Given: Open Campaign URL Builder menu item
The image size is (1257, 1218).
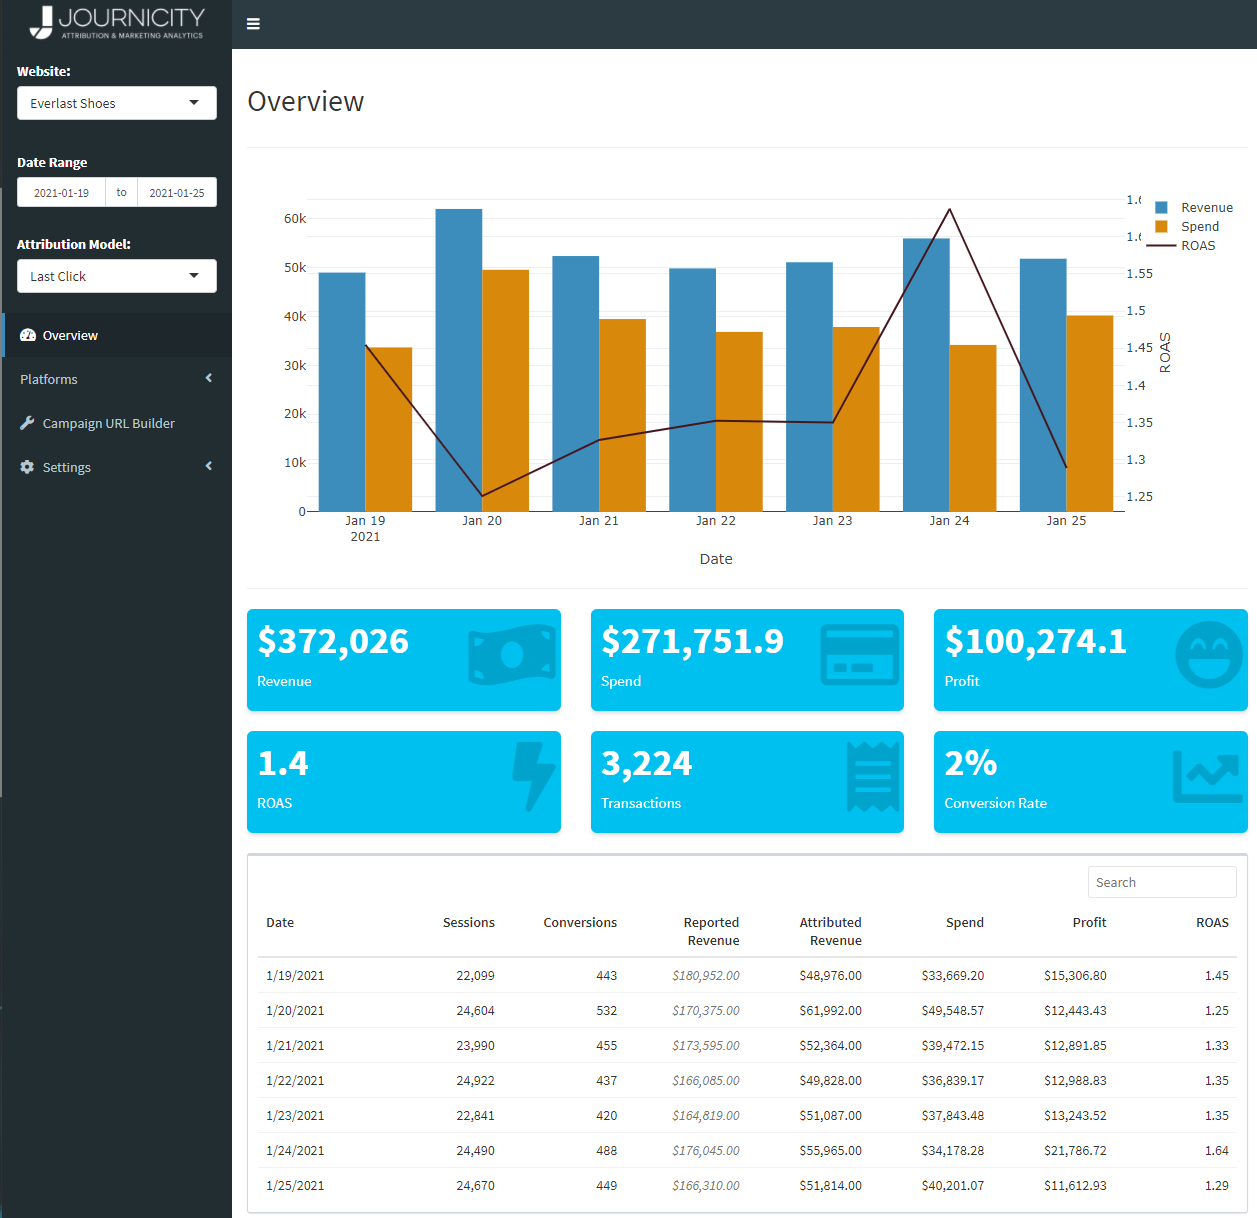Looking at the screenshot, I should tap(117, 423).
